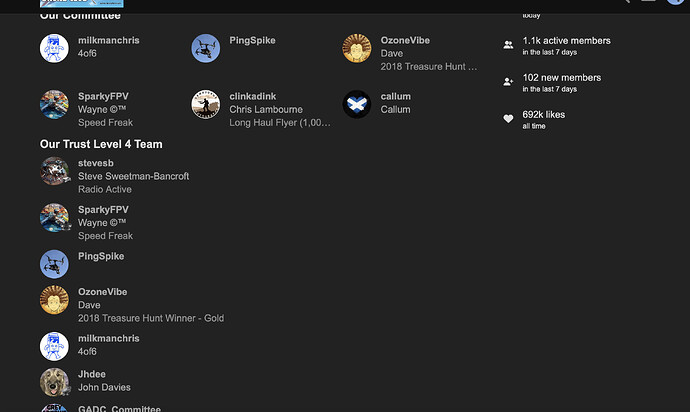Open Jhdee user profile link
This screenshot has width=690, height=412.
point(92,374)
